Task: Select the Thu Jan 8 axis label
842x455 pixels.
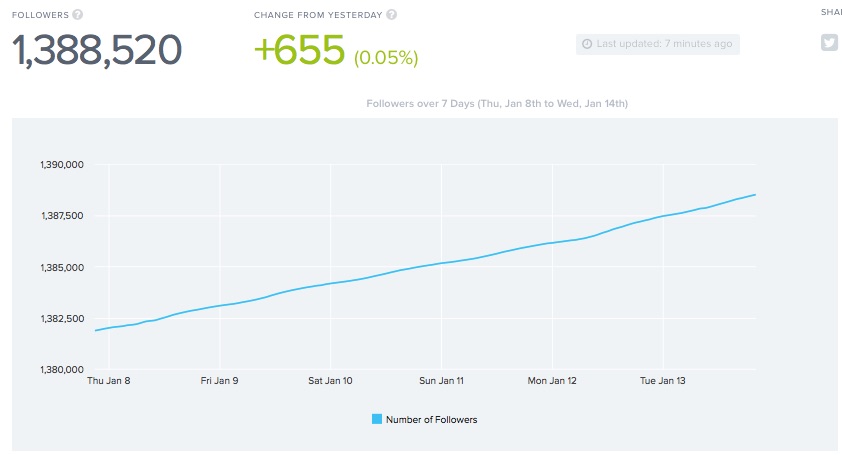Action: 108,381
